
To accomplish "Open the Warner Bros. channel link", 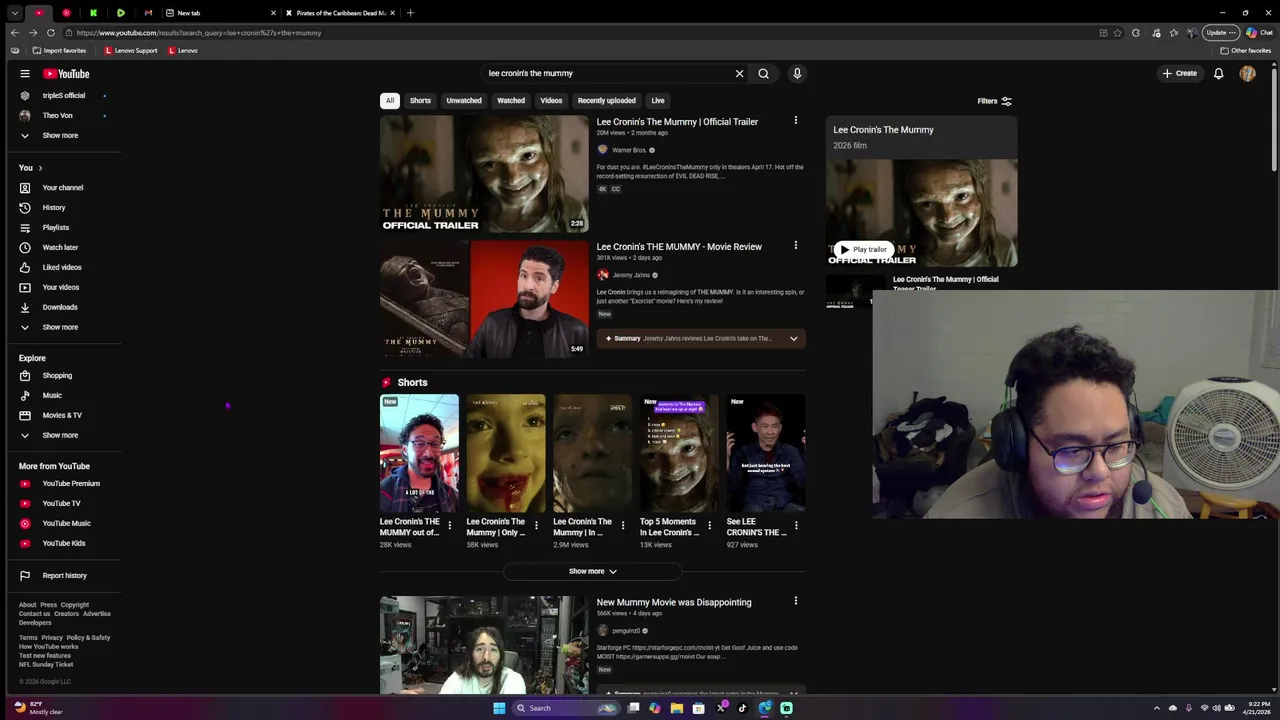I will point(629,150).
